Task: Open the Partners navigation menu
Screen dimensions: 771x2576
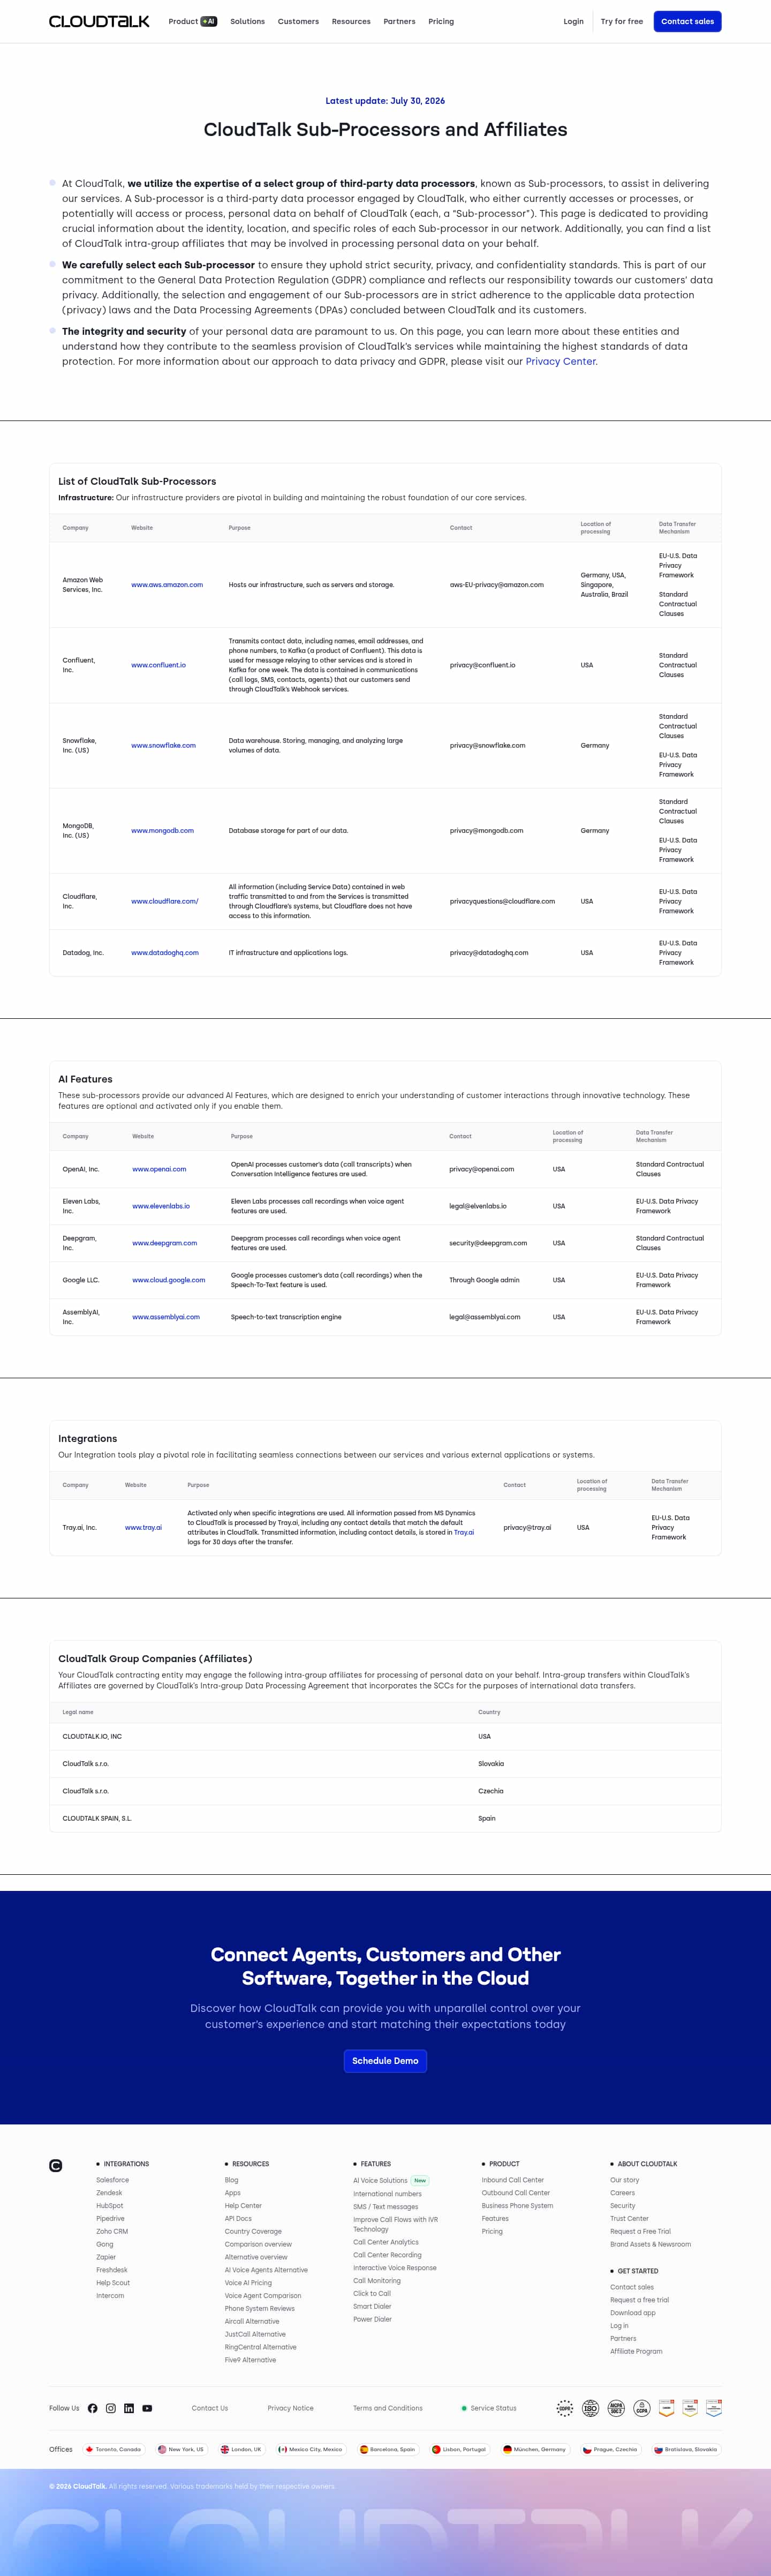Action: tap(399, 21)
